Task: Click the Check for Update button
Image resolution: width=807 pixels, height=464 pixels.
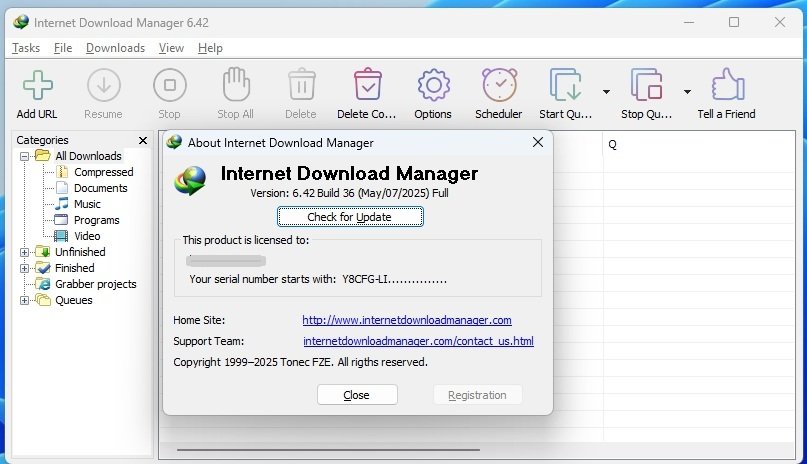Action: pos(350,217)
